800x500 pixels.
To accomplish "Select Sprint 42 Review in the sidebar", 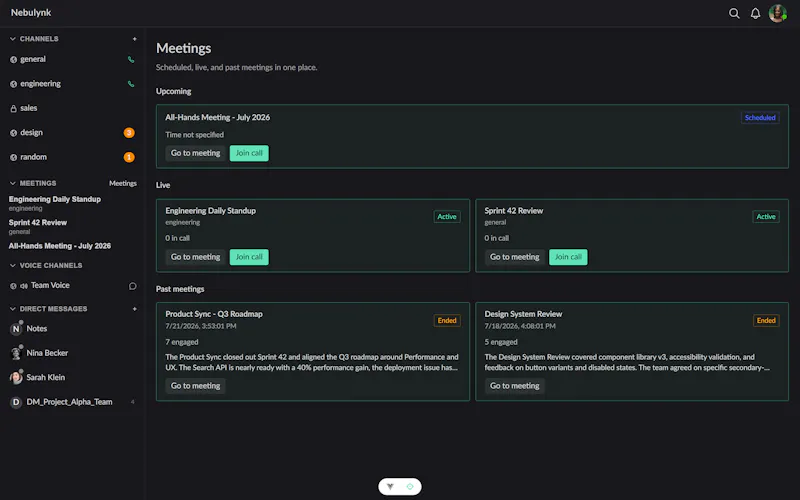I will pyautogui.click(x=38, y=227).
